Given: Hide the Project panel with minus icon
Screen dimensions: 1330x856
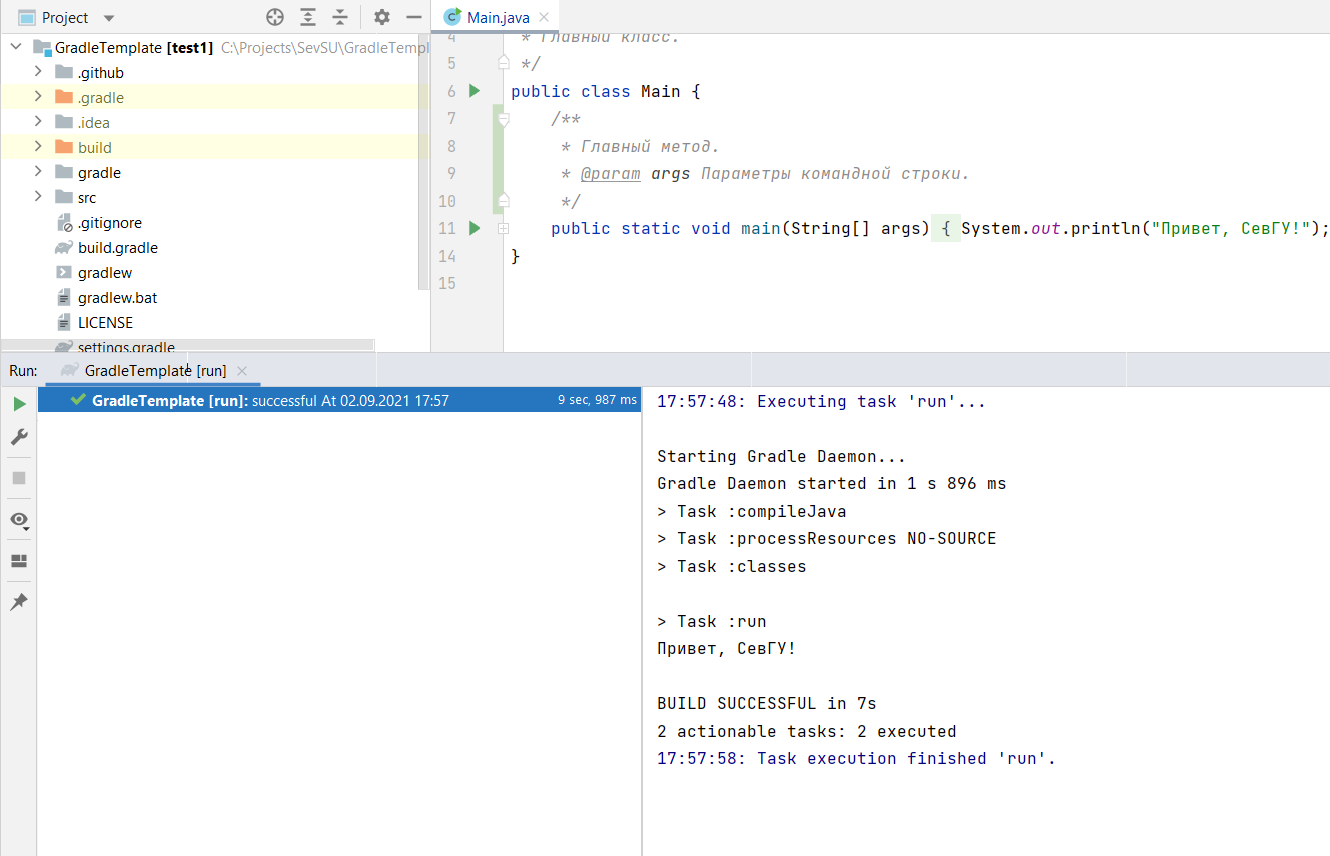Looking at the screenshot, I should (x=413, y=17).
